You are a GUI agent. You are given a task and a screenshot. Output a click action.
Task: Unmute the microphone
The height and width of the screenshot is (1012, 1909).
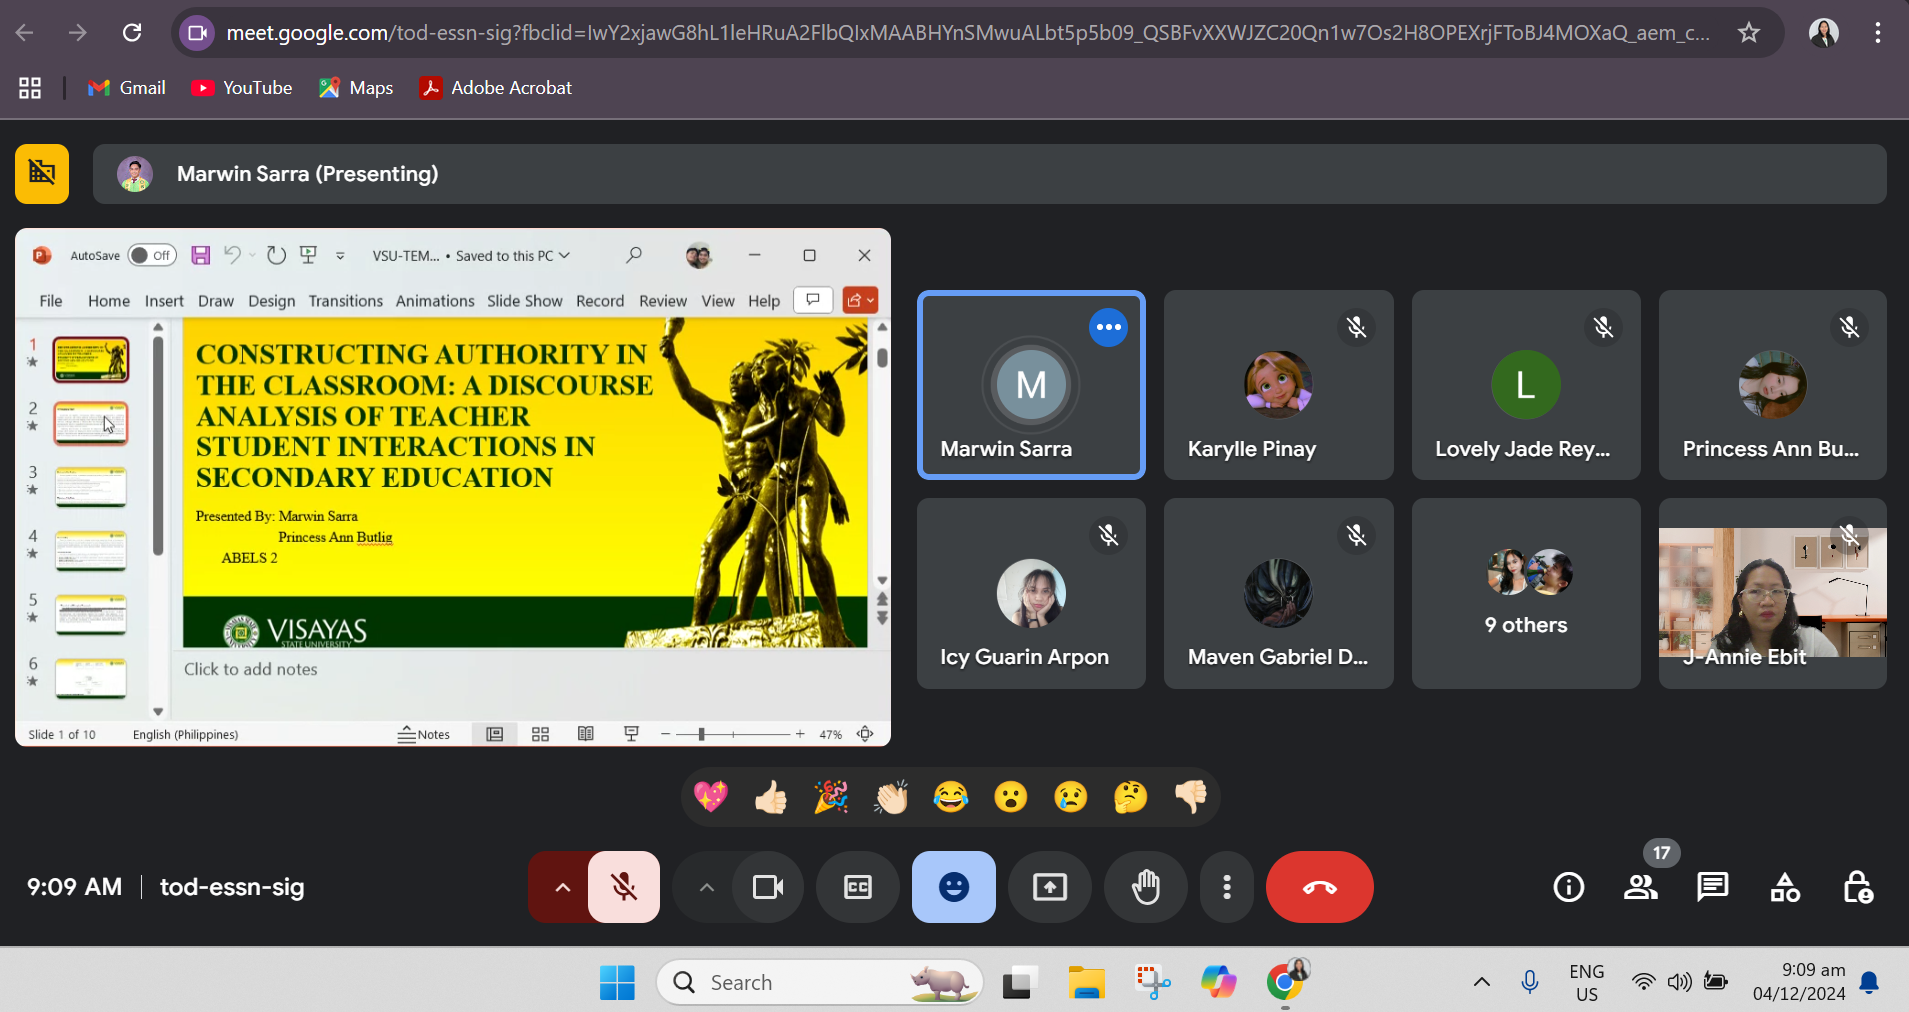[x=624, y=887]
